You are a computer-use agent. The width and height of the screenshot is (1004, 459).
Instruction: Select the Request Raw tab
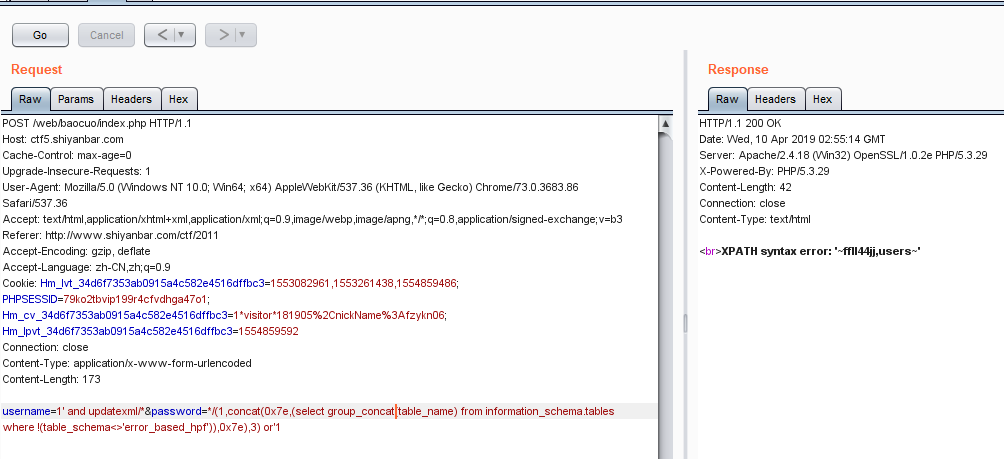[x=30, y=99]
